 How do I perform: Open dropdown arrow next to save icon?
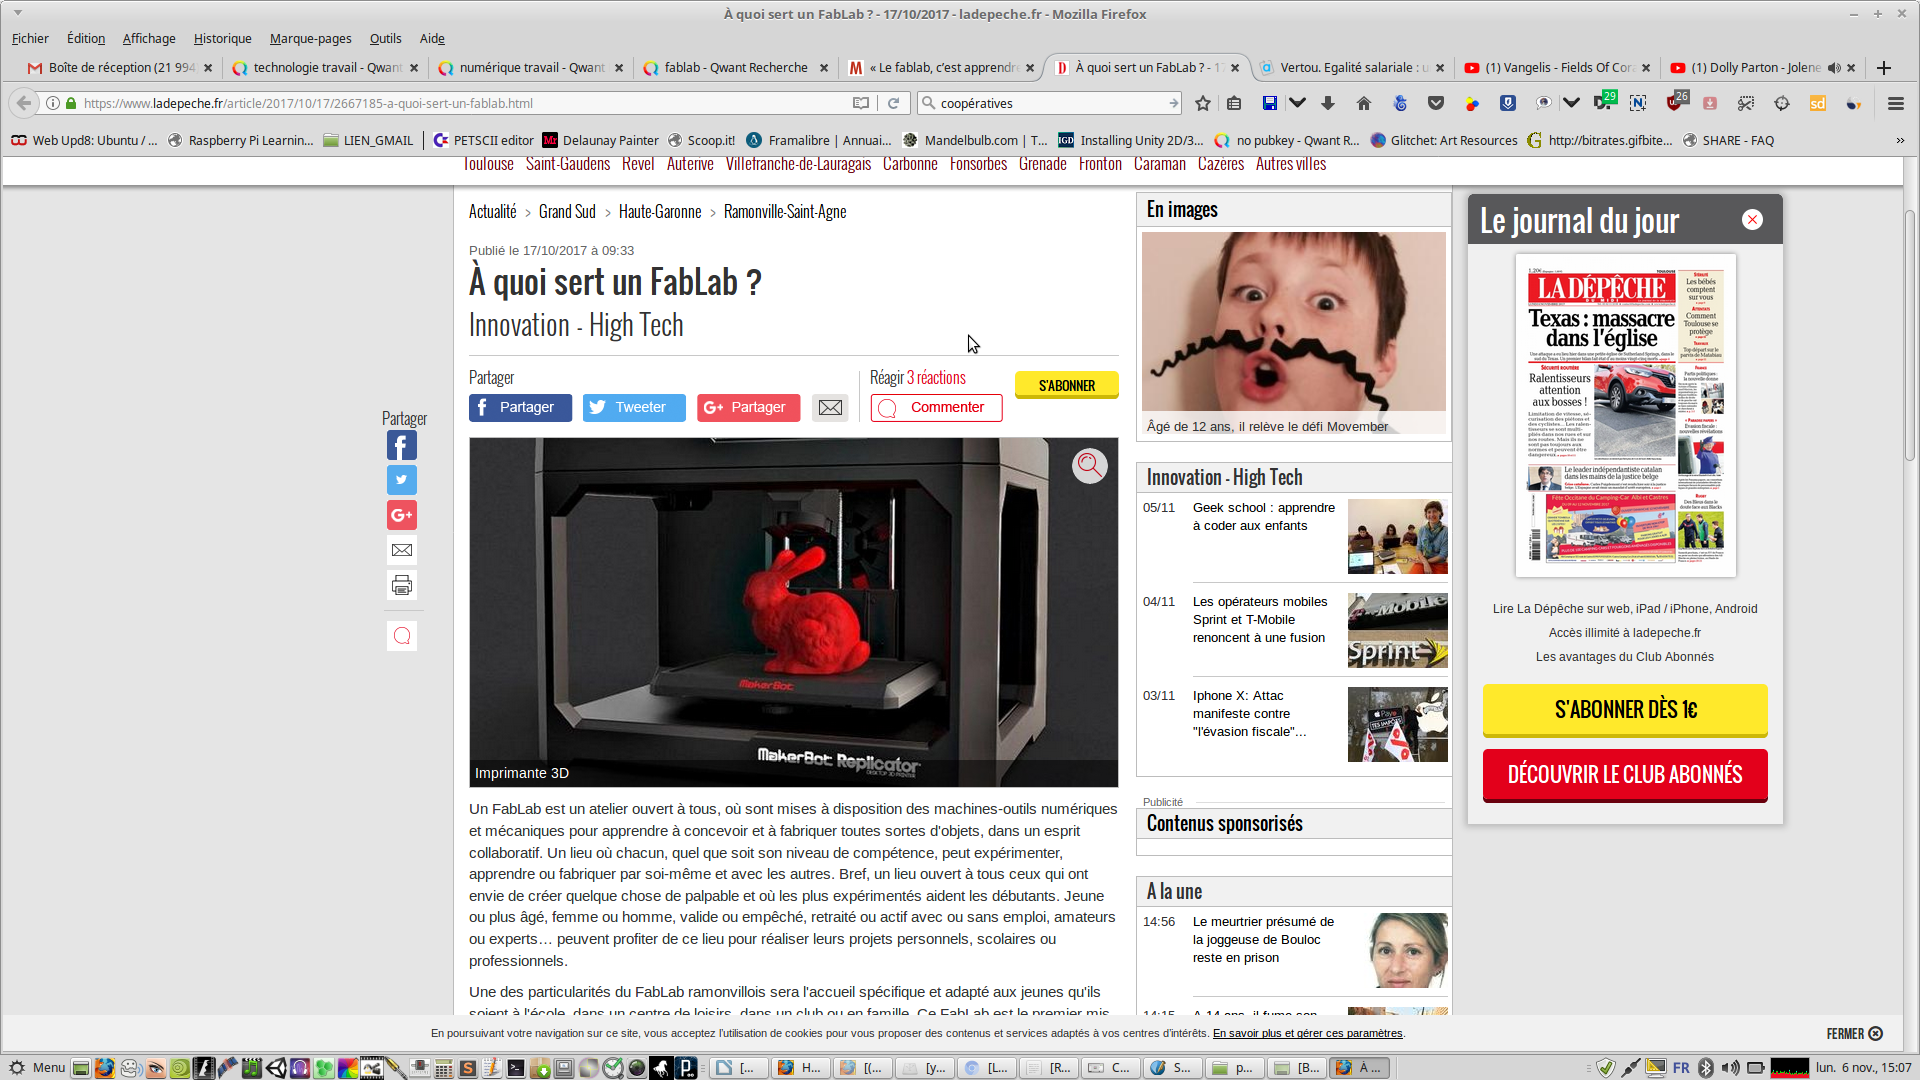pos(1297,103)
